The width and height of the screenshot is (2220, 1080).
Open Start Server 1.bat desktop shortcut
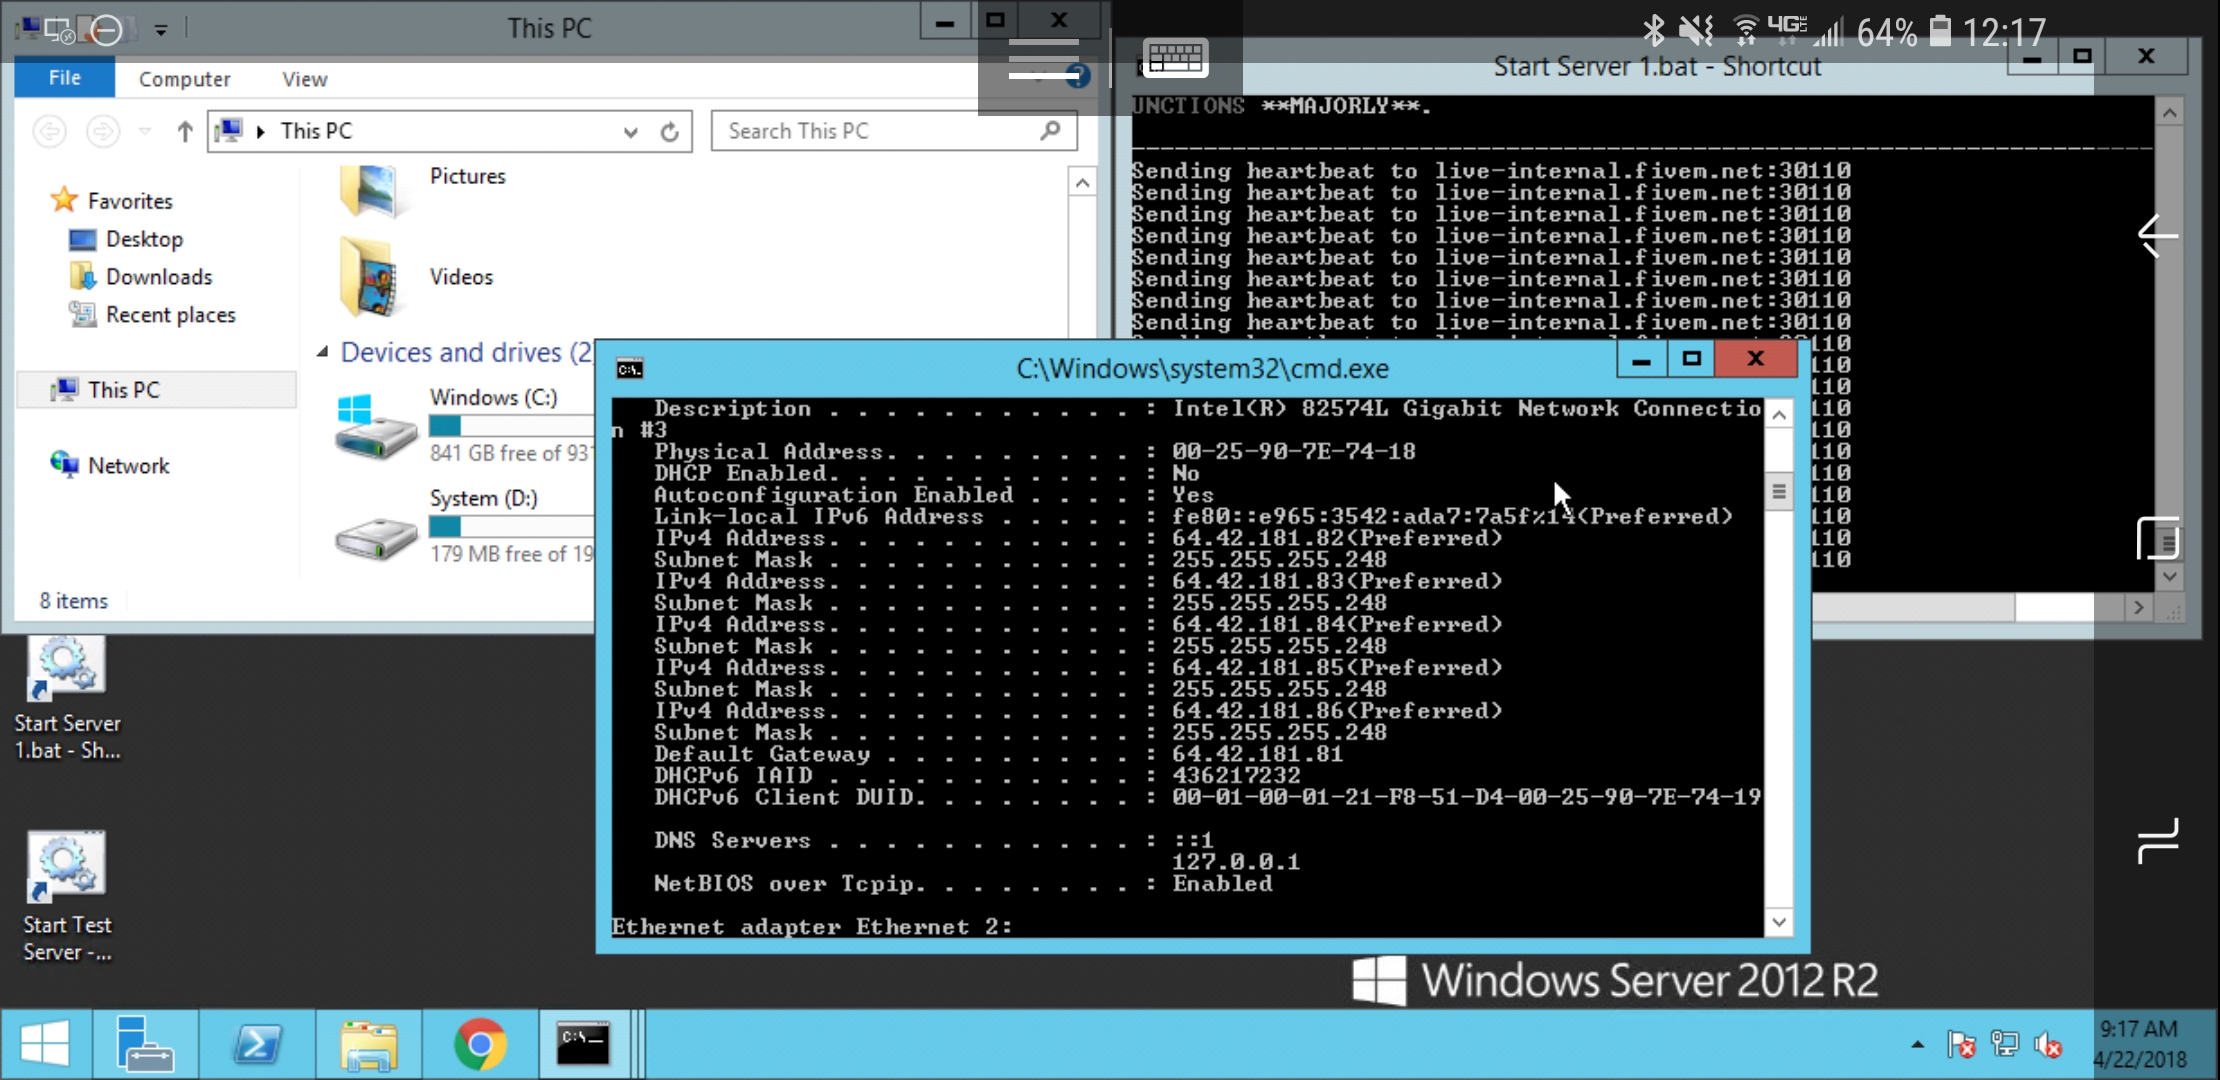(x=66, y=698)
